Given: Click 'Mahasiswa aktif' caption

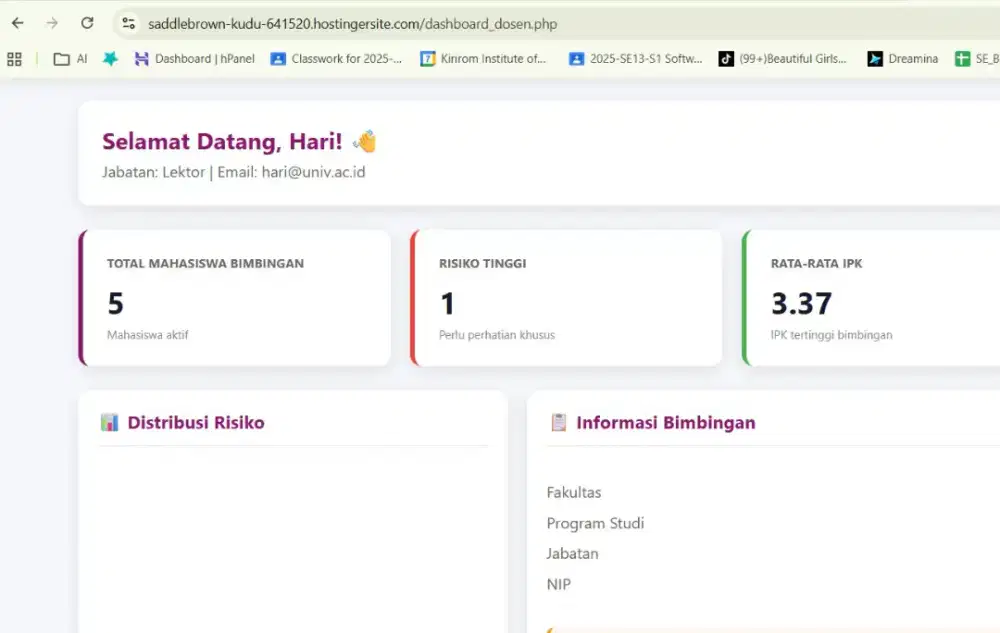Looking at the screenshot, I should pos(147,335).
